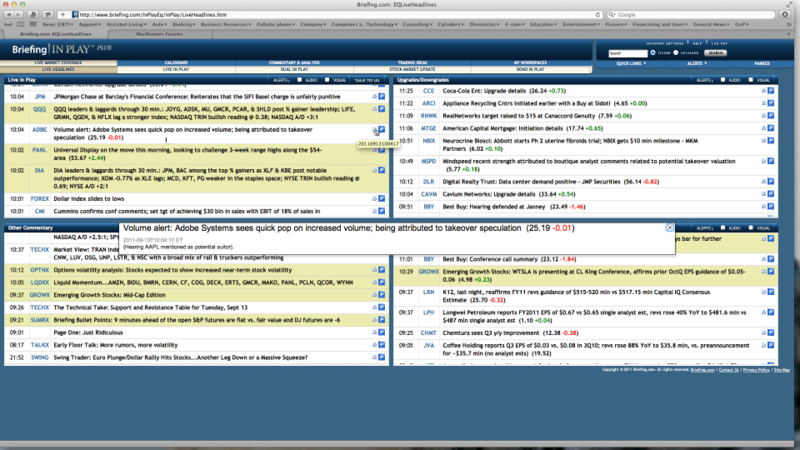Open the Apparel bookmarks folder

pos(90,24)
